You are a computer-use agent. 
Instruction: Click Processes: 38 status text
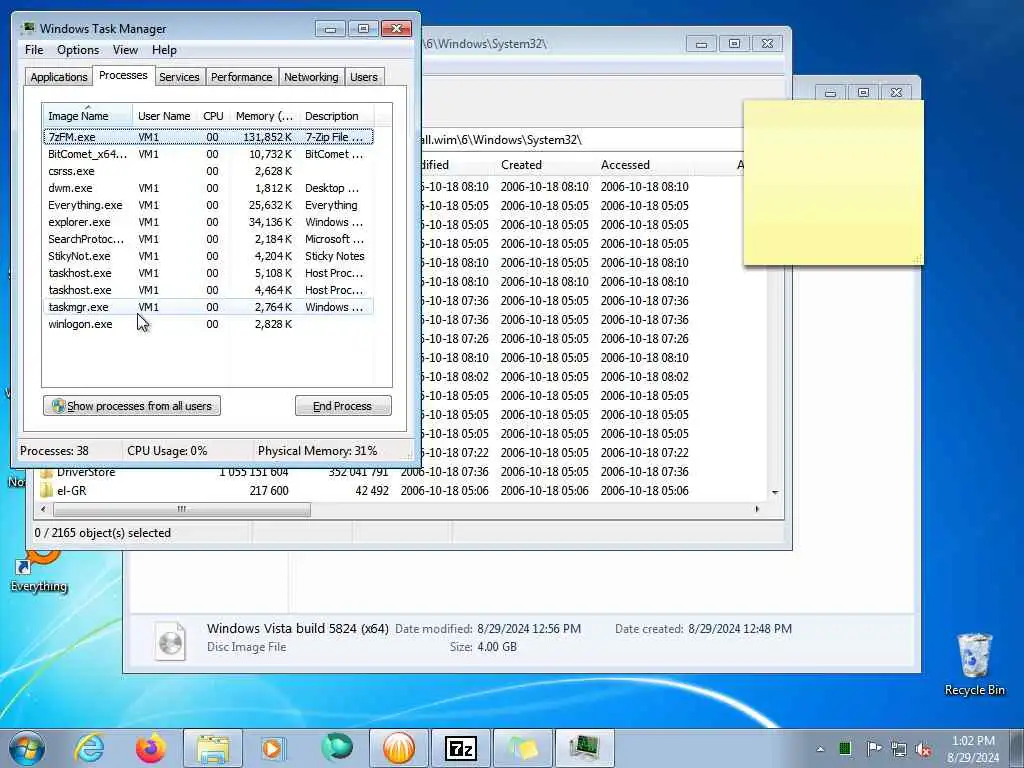pos(54,451)
